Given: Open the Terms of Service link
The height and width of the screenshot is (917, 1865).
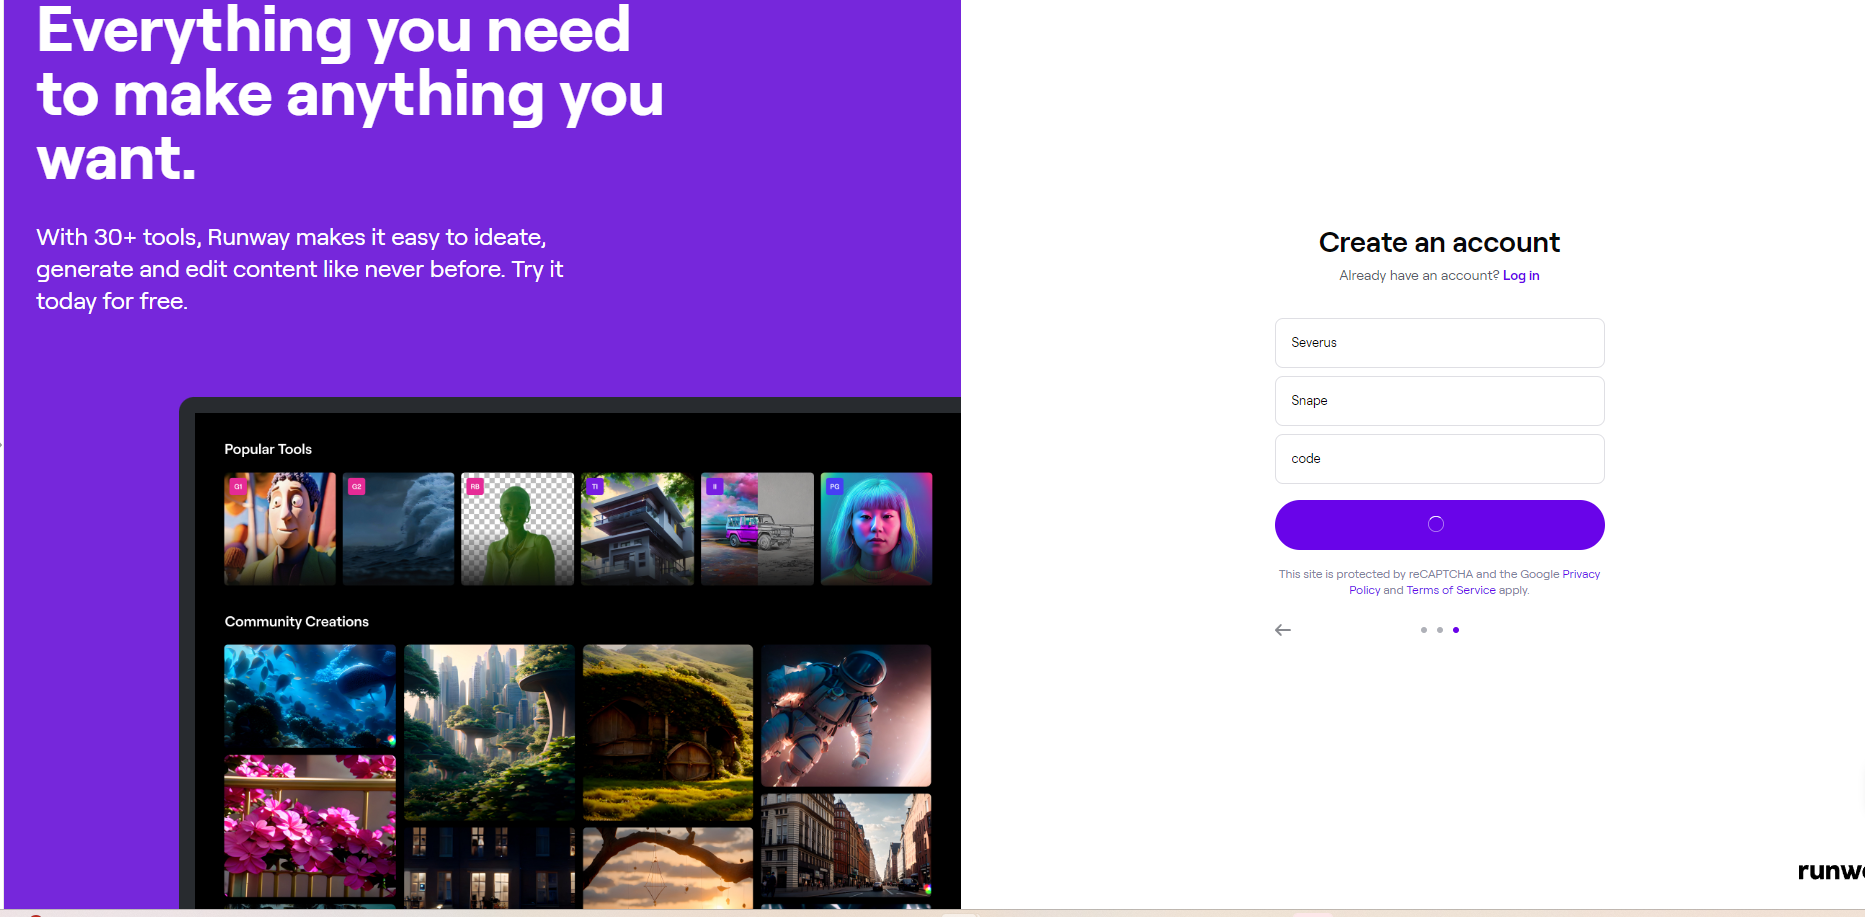Looking at the screenshot, I should pos(1451,590).
